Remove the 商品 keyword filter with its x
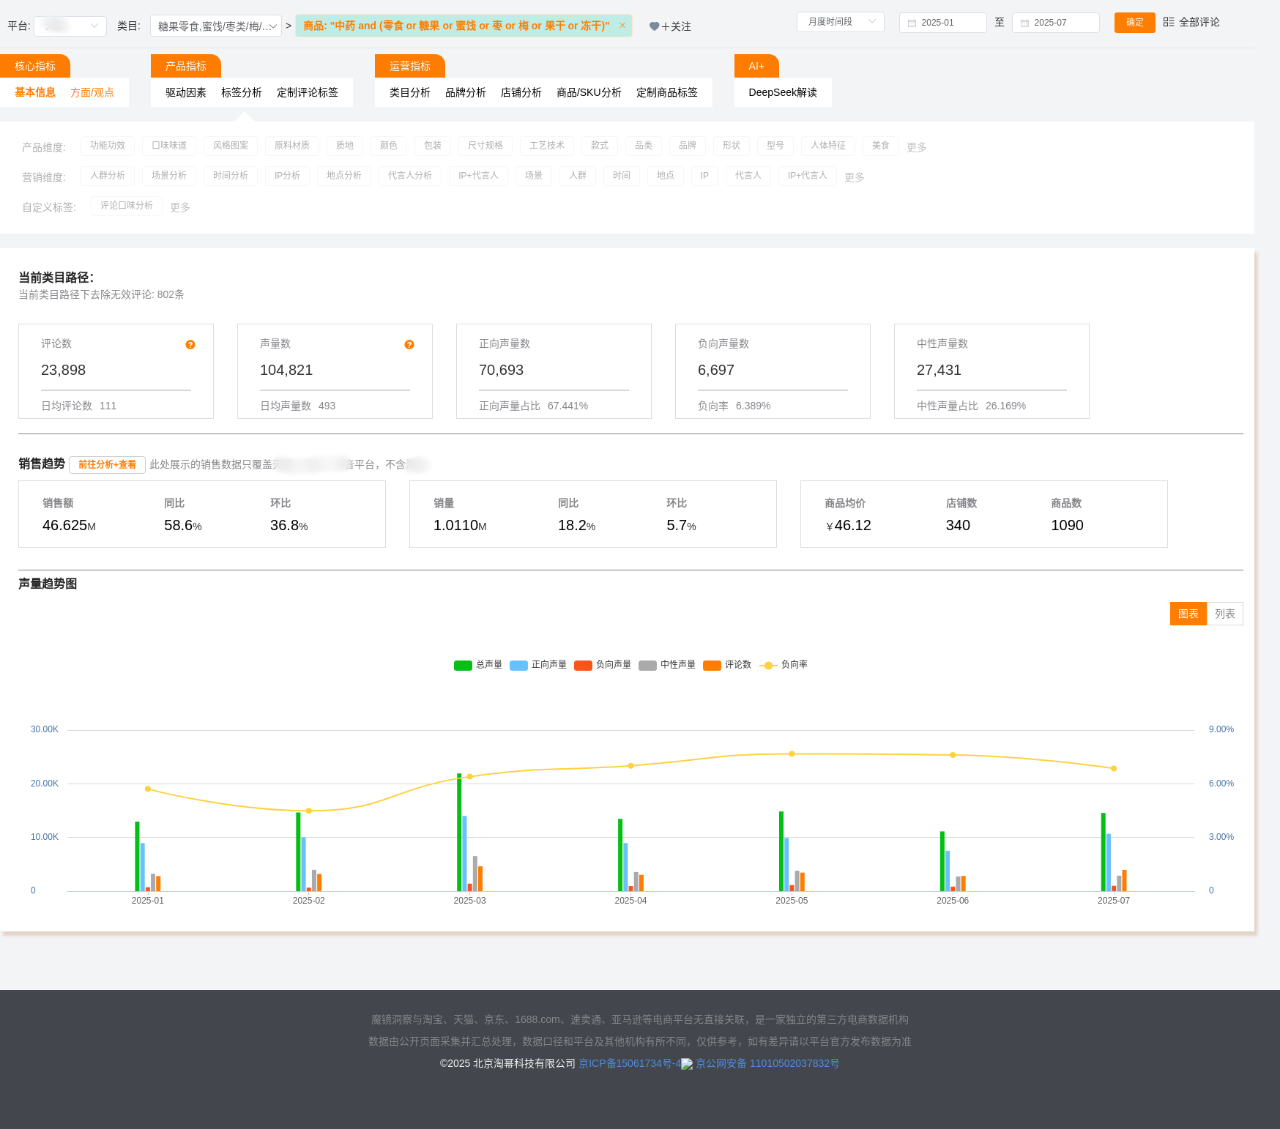Image resolution: width=1280 pixels, height=1129 pixels. coord(622,26)
